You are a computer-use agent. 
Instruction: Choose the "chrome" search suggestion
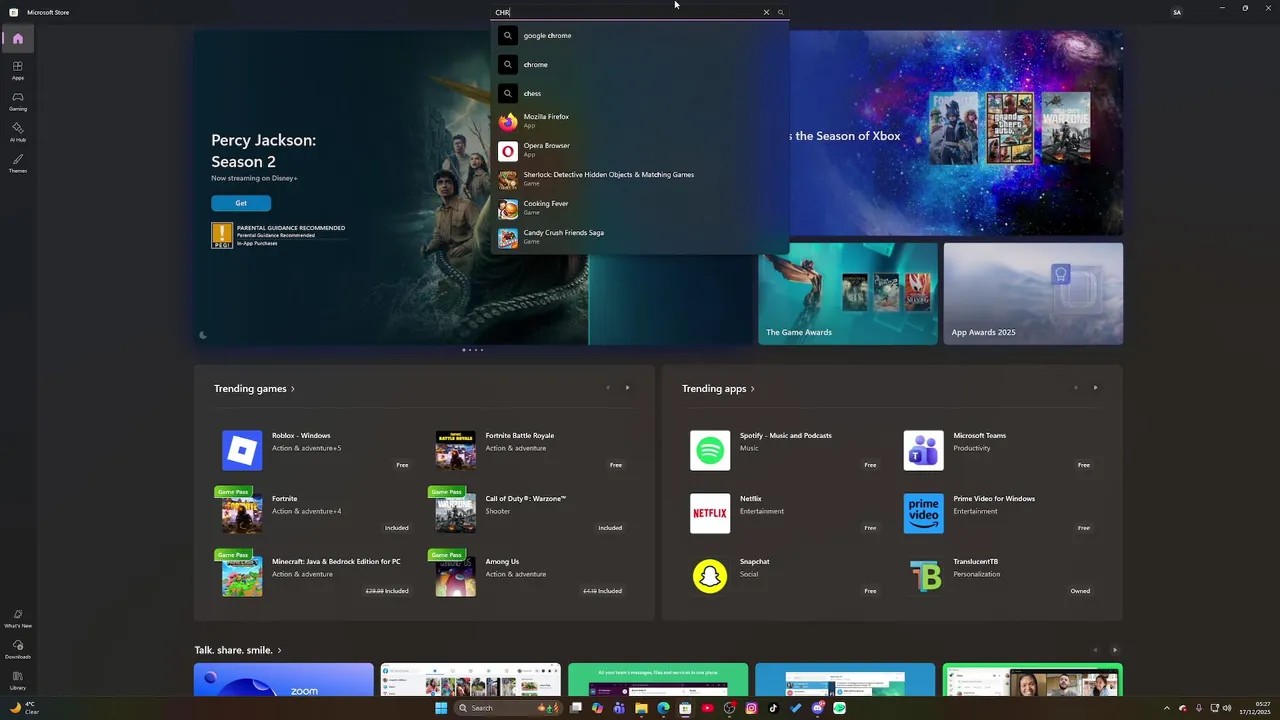(x=640, y=64)
